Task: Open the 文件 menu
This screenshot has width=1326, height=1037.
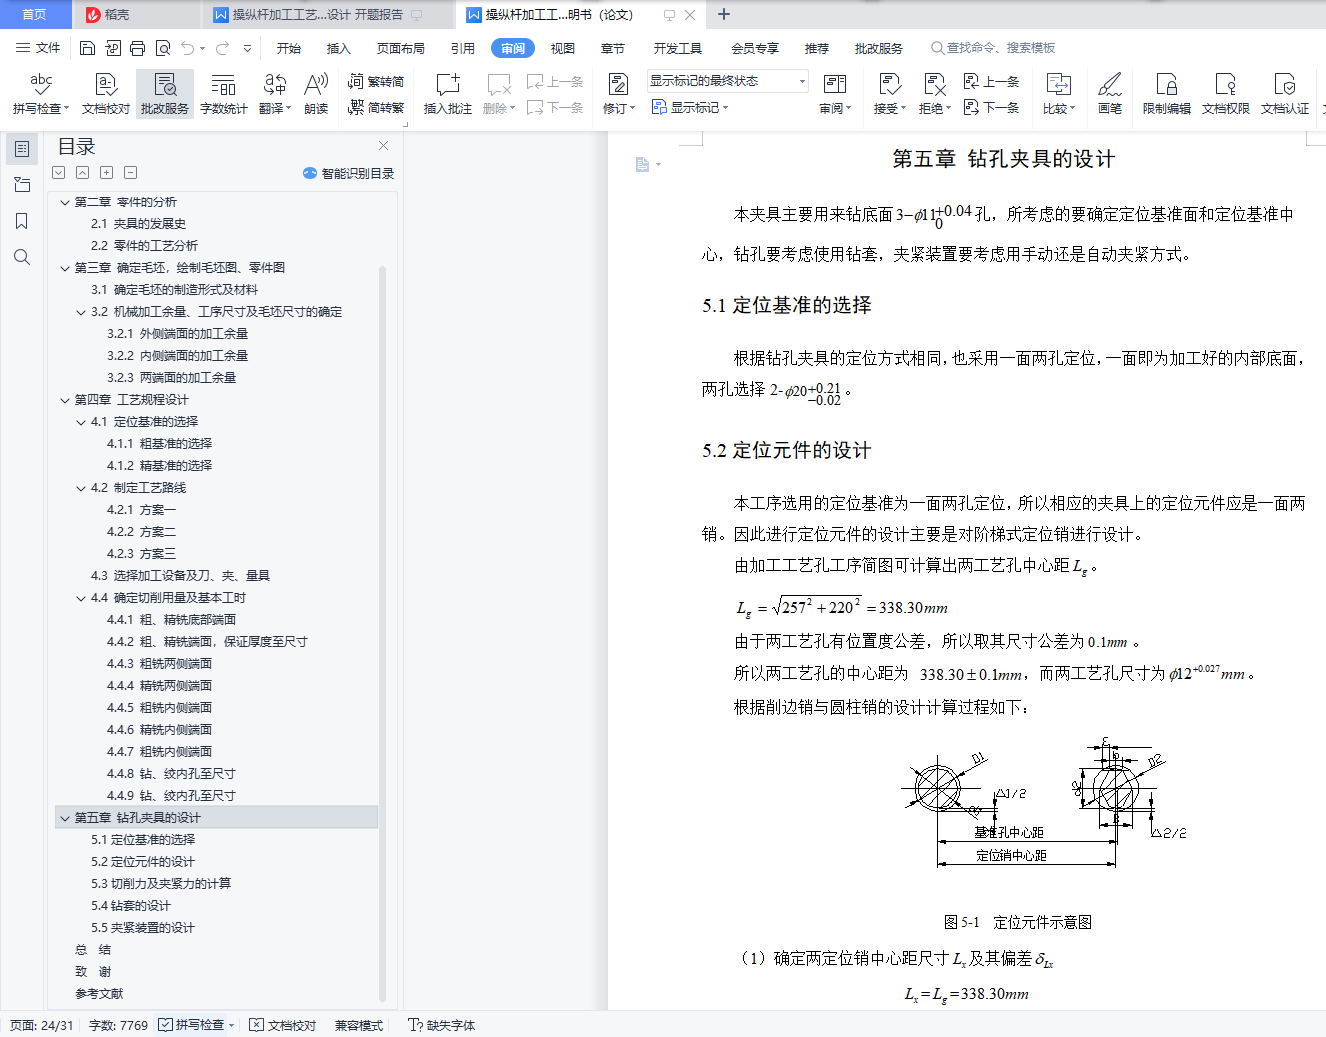Action: click(x=38, y=48)
